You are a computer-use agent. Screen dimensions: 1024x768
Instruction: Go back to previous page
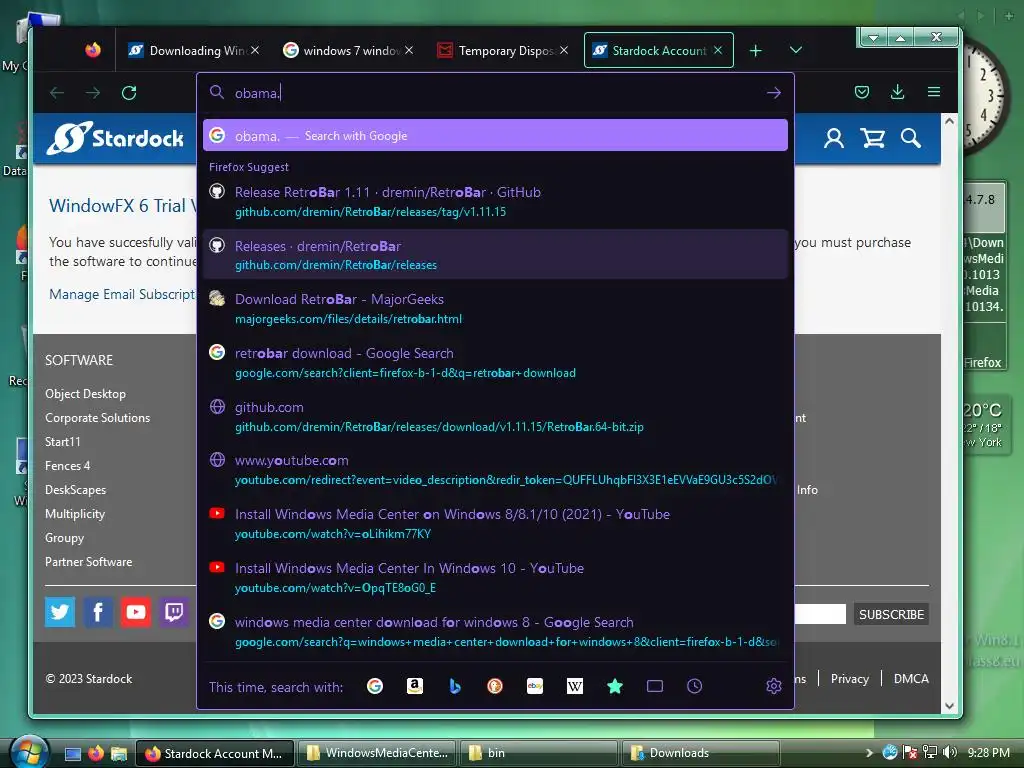(x=57, y=93)
